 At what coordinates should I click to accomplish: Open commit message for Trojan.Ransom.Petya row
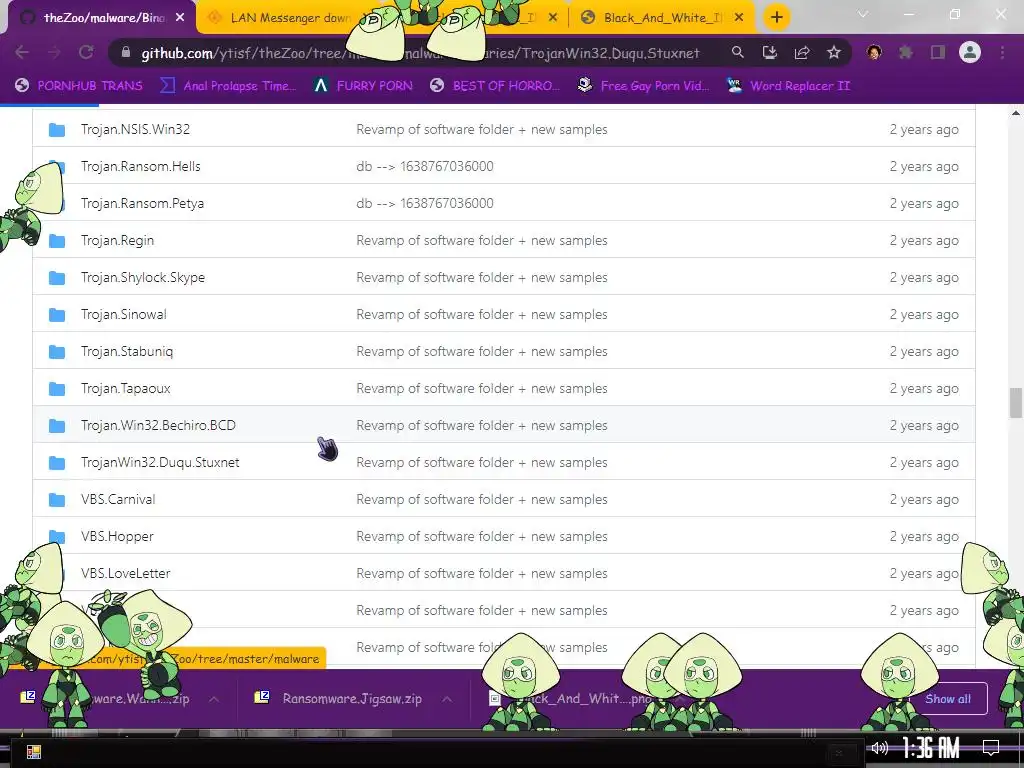click(x=424, y=203)
